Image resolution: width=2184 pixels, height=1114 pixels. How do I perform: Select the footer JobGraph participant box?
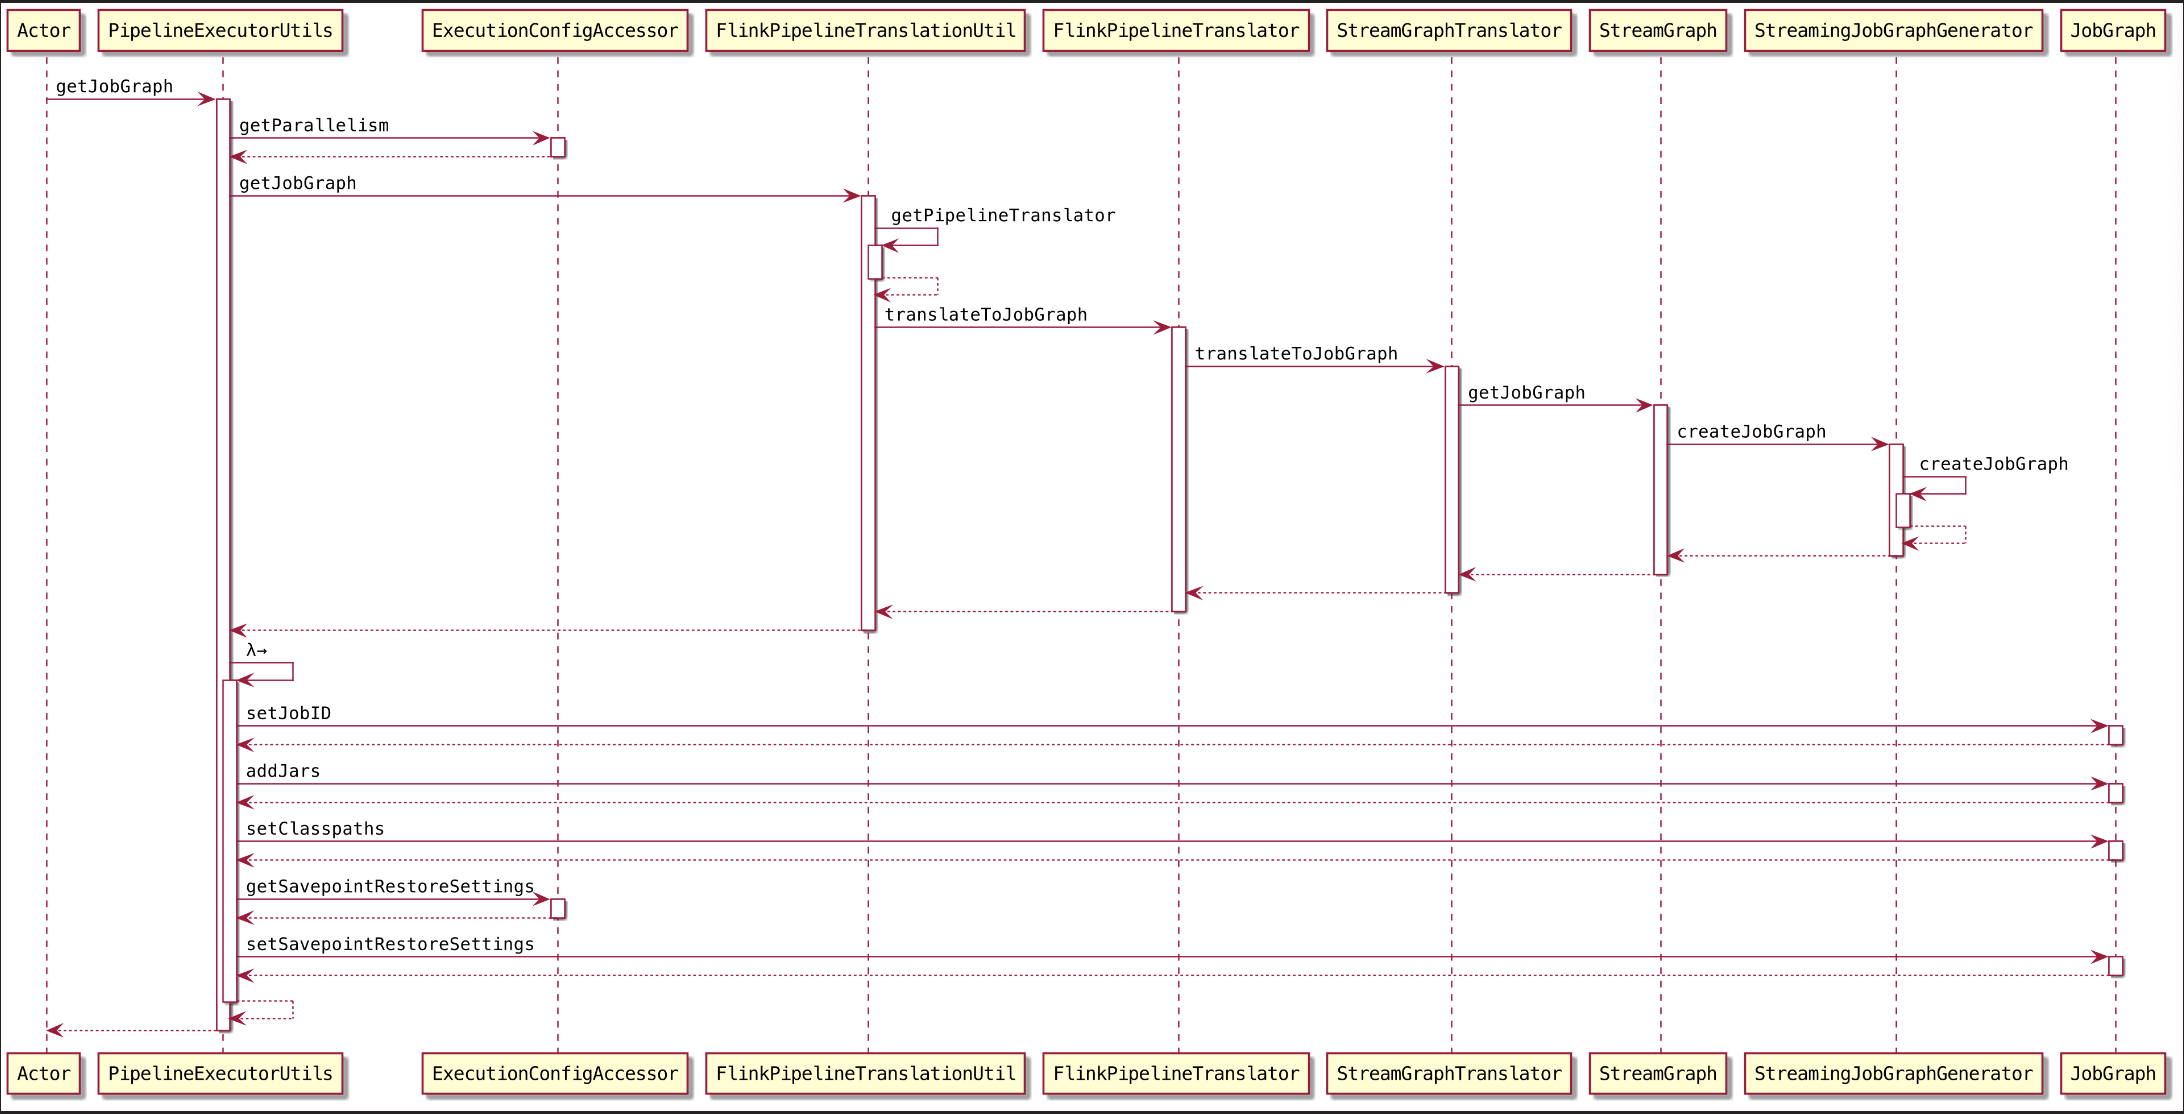point(2113,1074)
